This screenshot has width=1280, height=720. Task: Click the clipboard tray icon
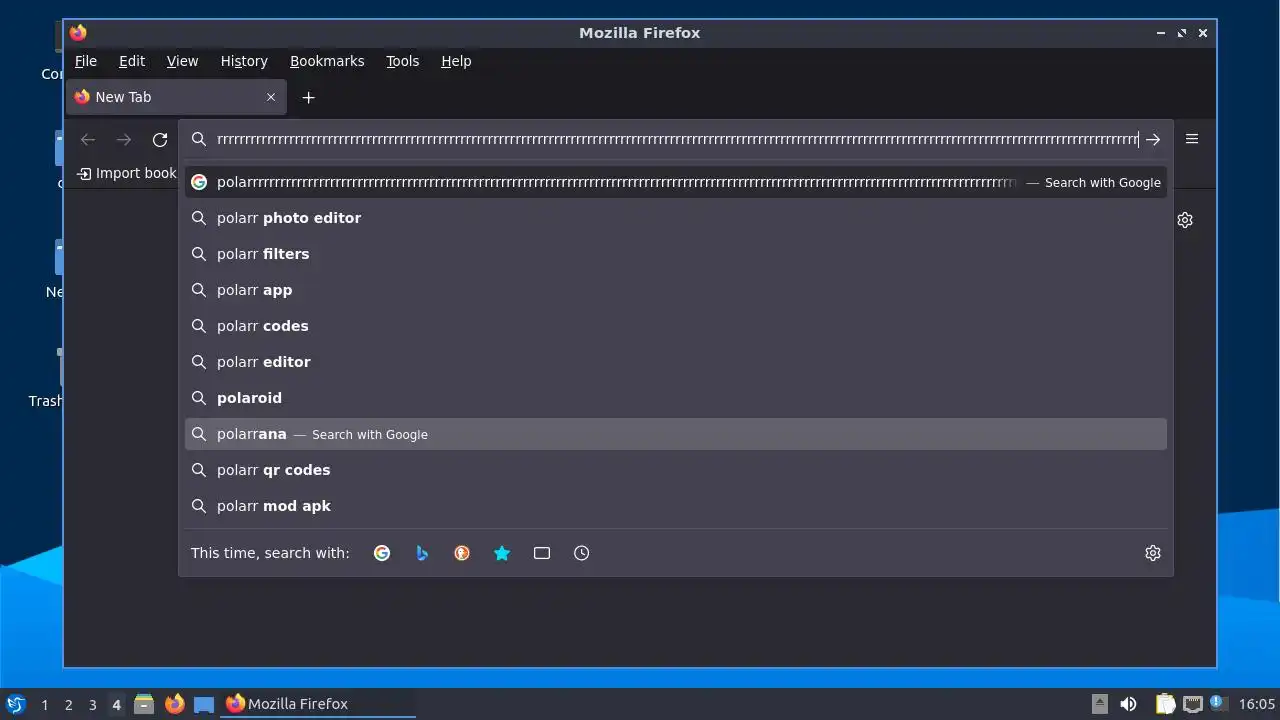tap(1165, 704)
